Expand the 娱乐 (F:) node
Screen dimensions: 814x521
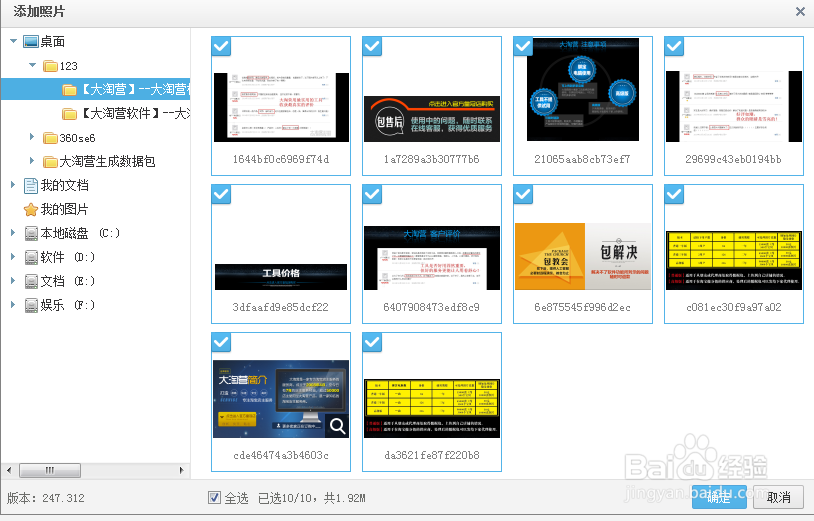click(x=13, y=304)
